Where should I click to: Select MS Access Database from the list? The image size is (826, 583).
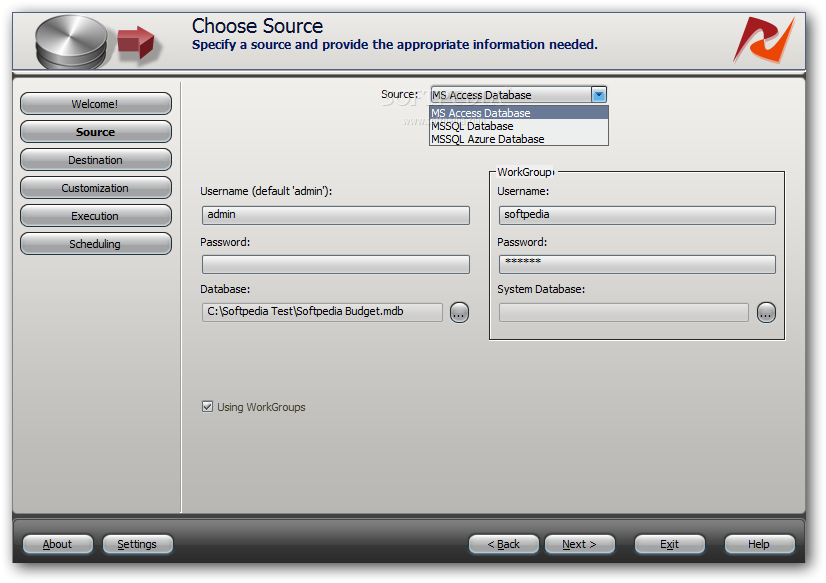click(519, 113)
